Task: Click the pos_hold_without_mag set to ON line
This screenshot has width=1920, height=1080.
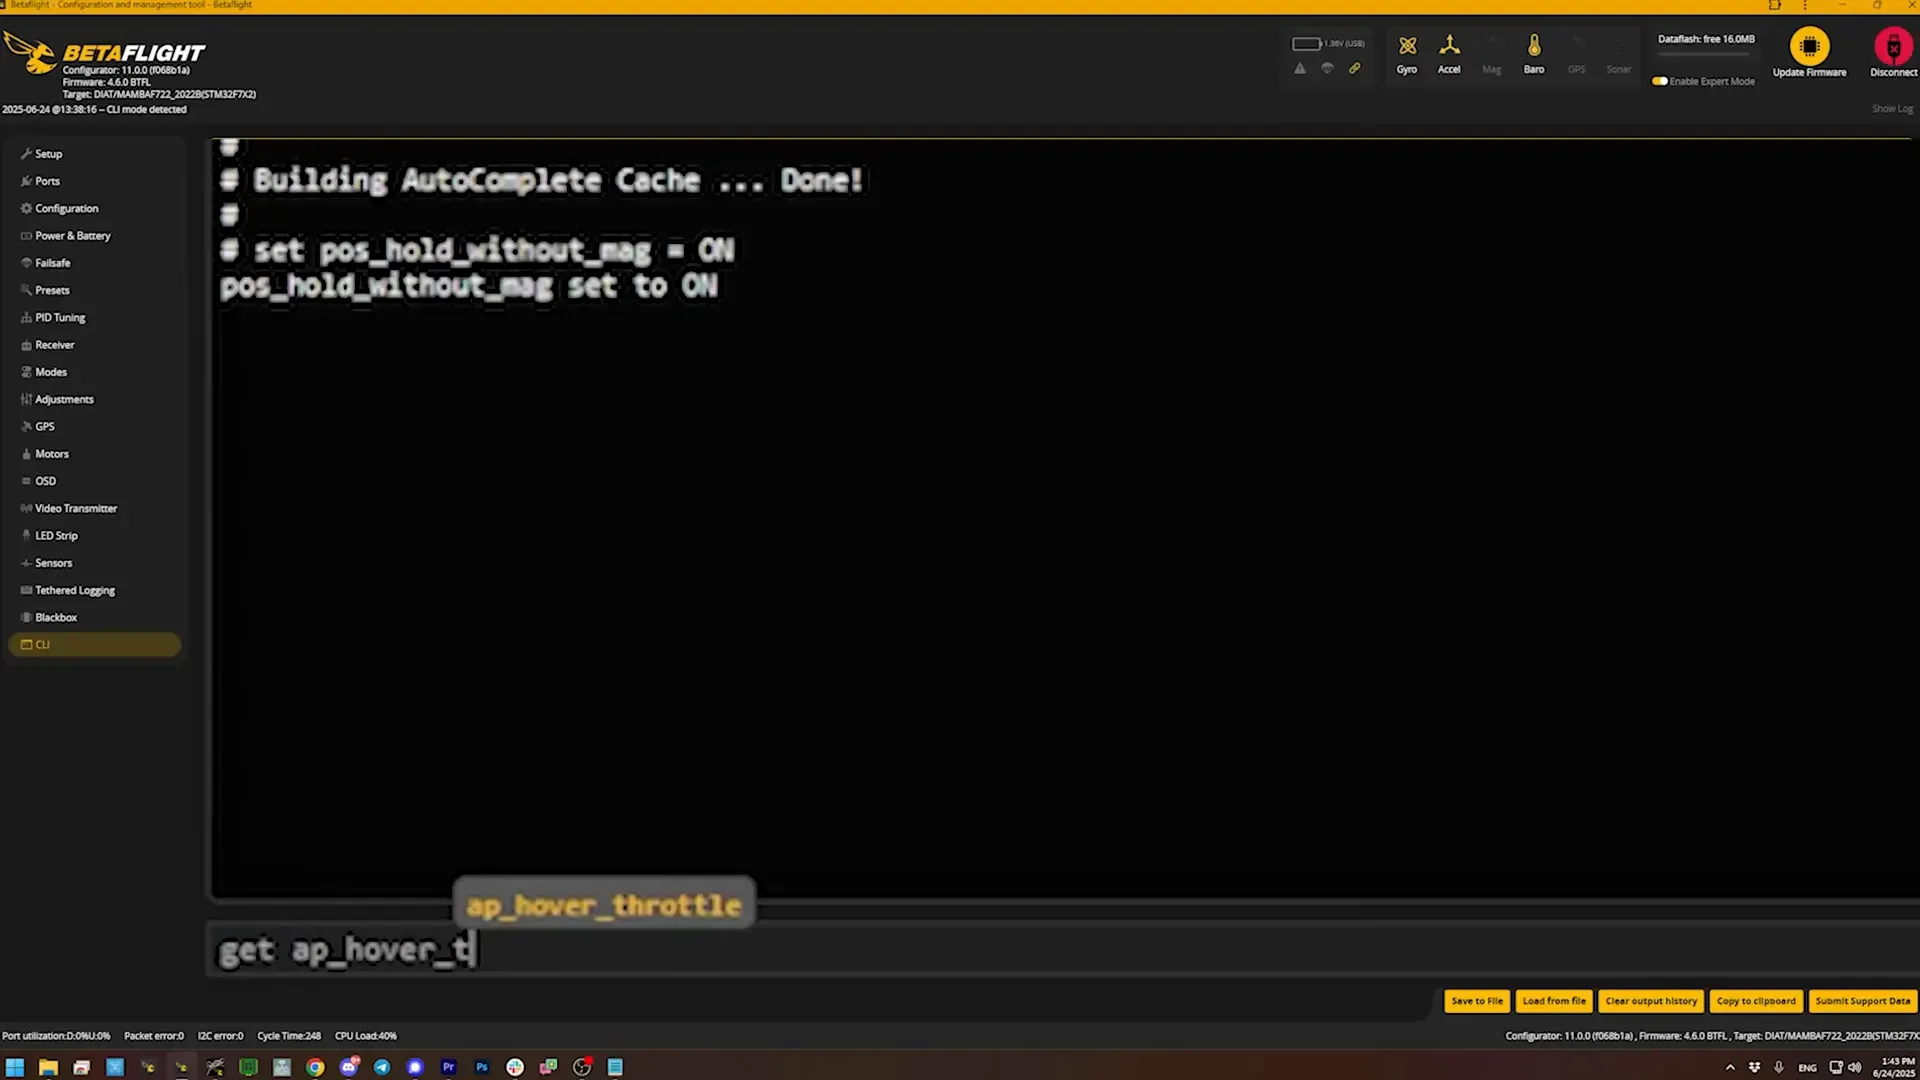Action: point(468,287)
